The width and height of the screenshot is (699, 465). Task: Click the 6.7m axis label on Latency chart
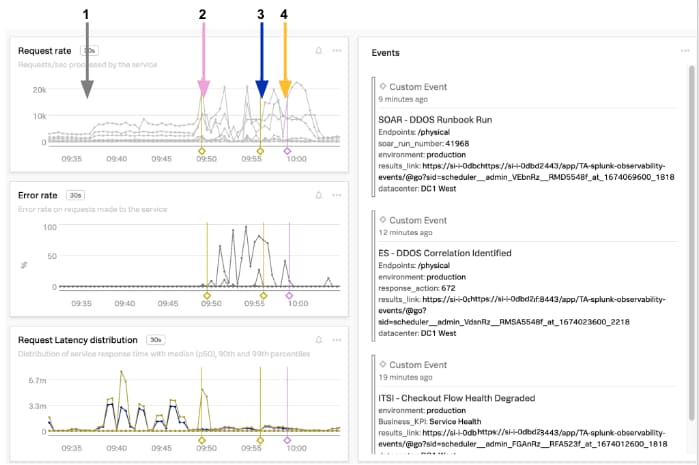(x=37, y=380)
